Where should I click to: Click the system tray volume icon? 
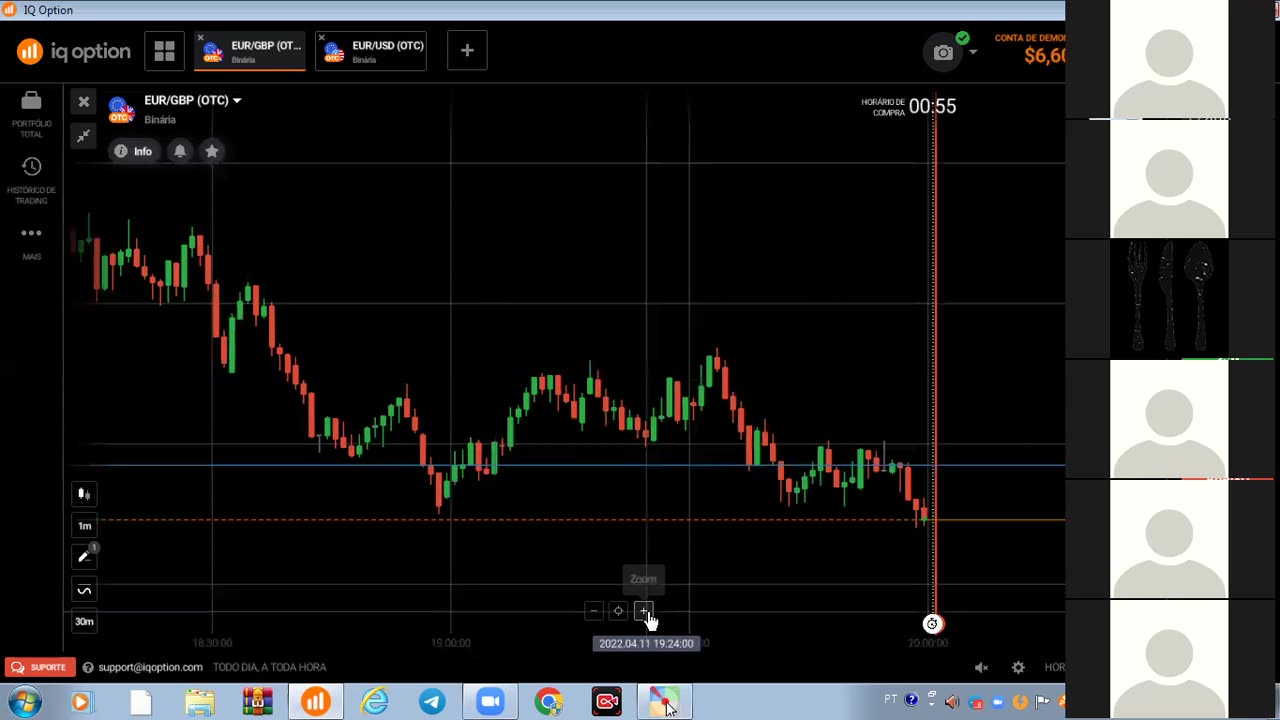tap(951, 702)
